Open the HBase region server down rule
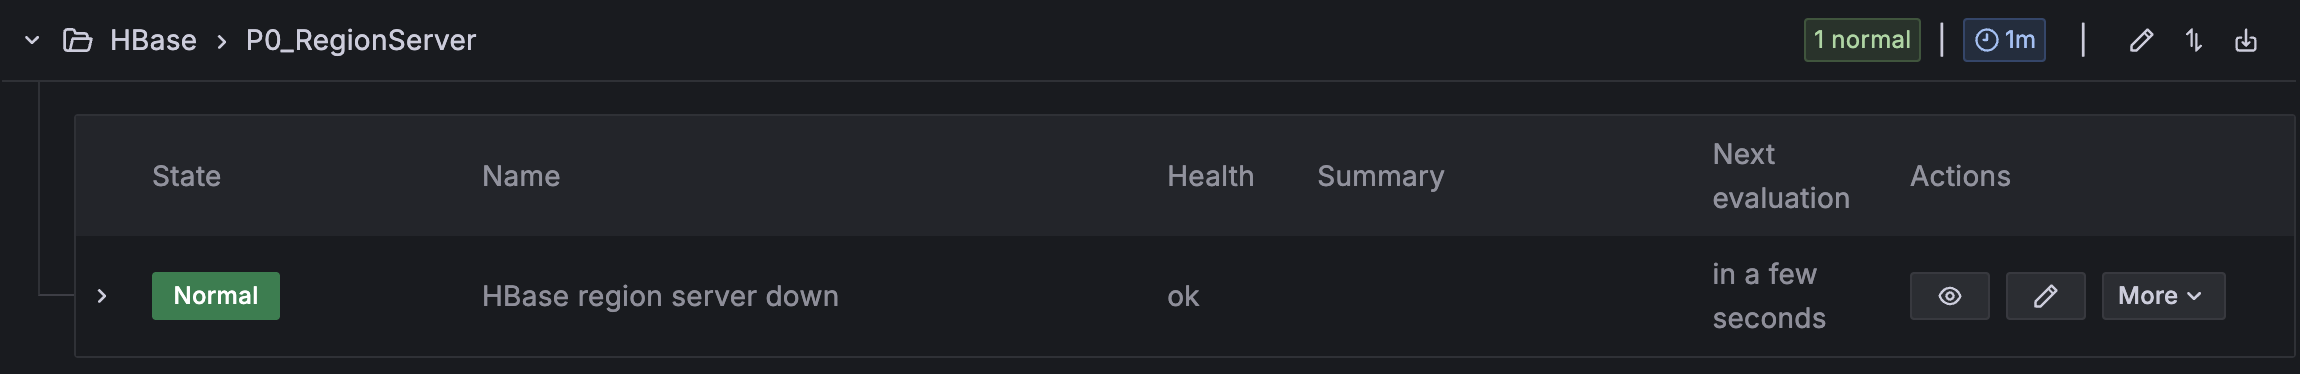 pos(660,296)
